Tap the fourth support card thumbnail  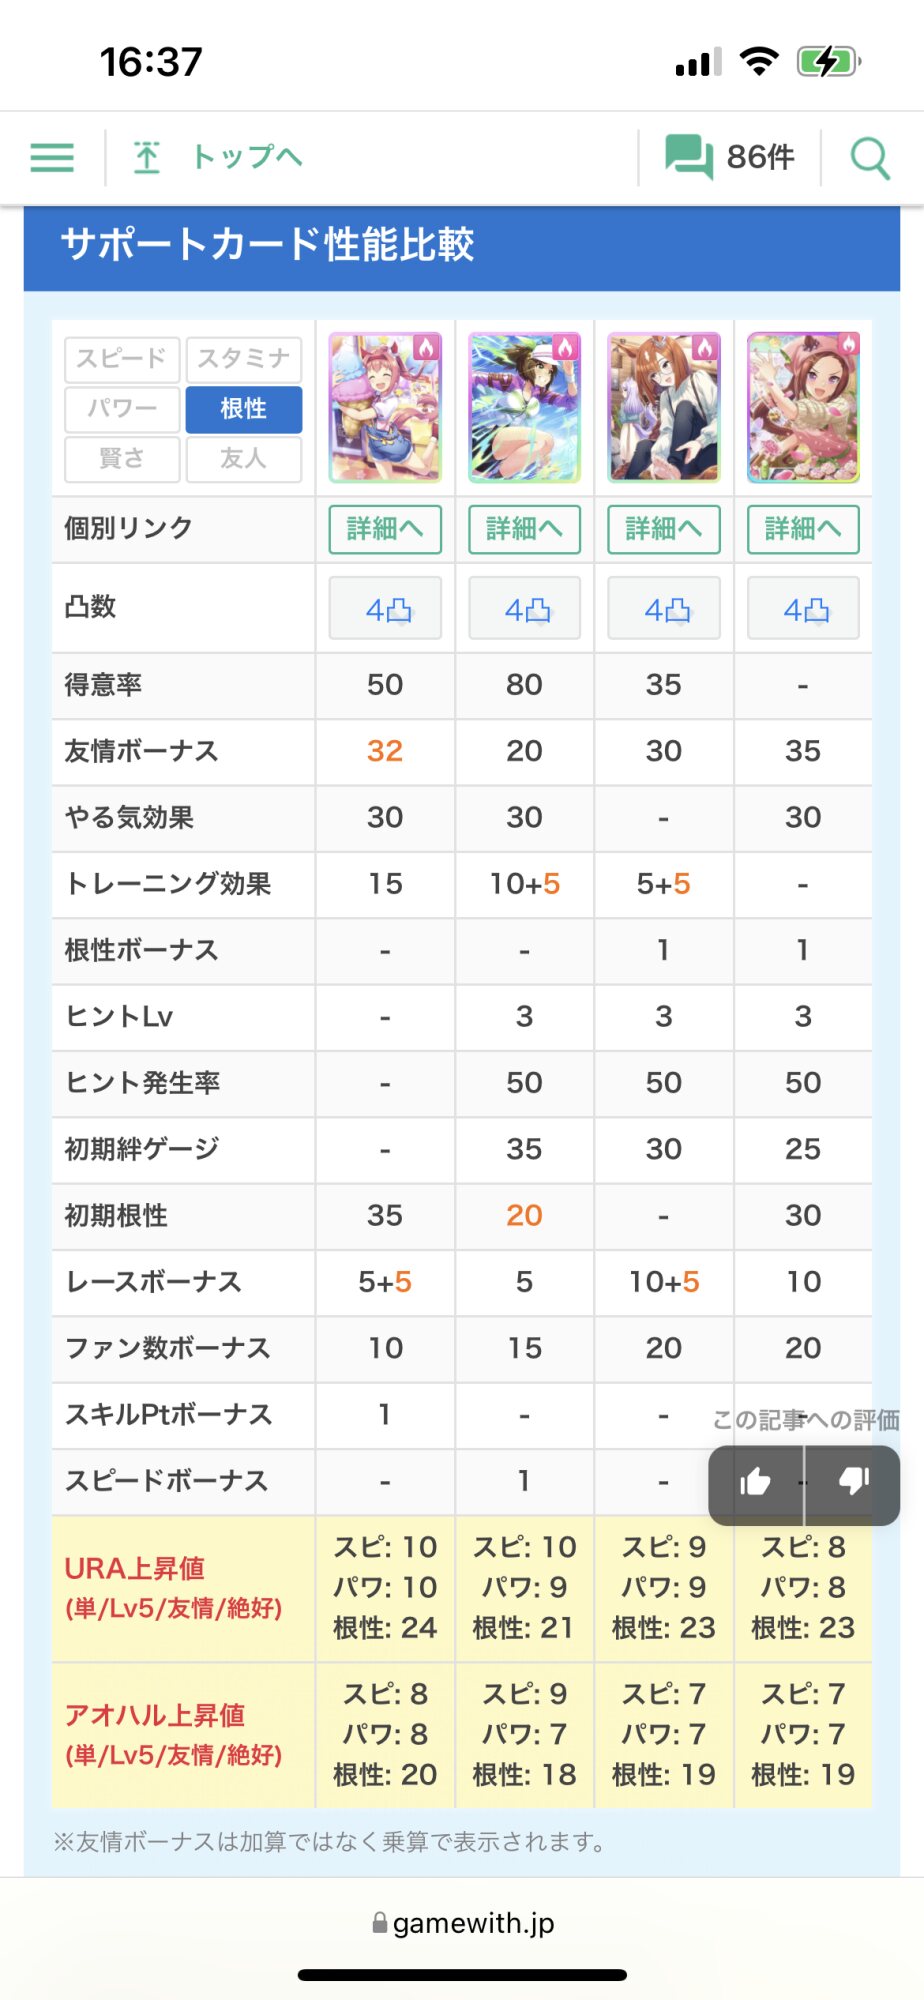pyautogui.click(x=803, y=408)
